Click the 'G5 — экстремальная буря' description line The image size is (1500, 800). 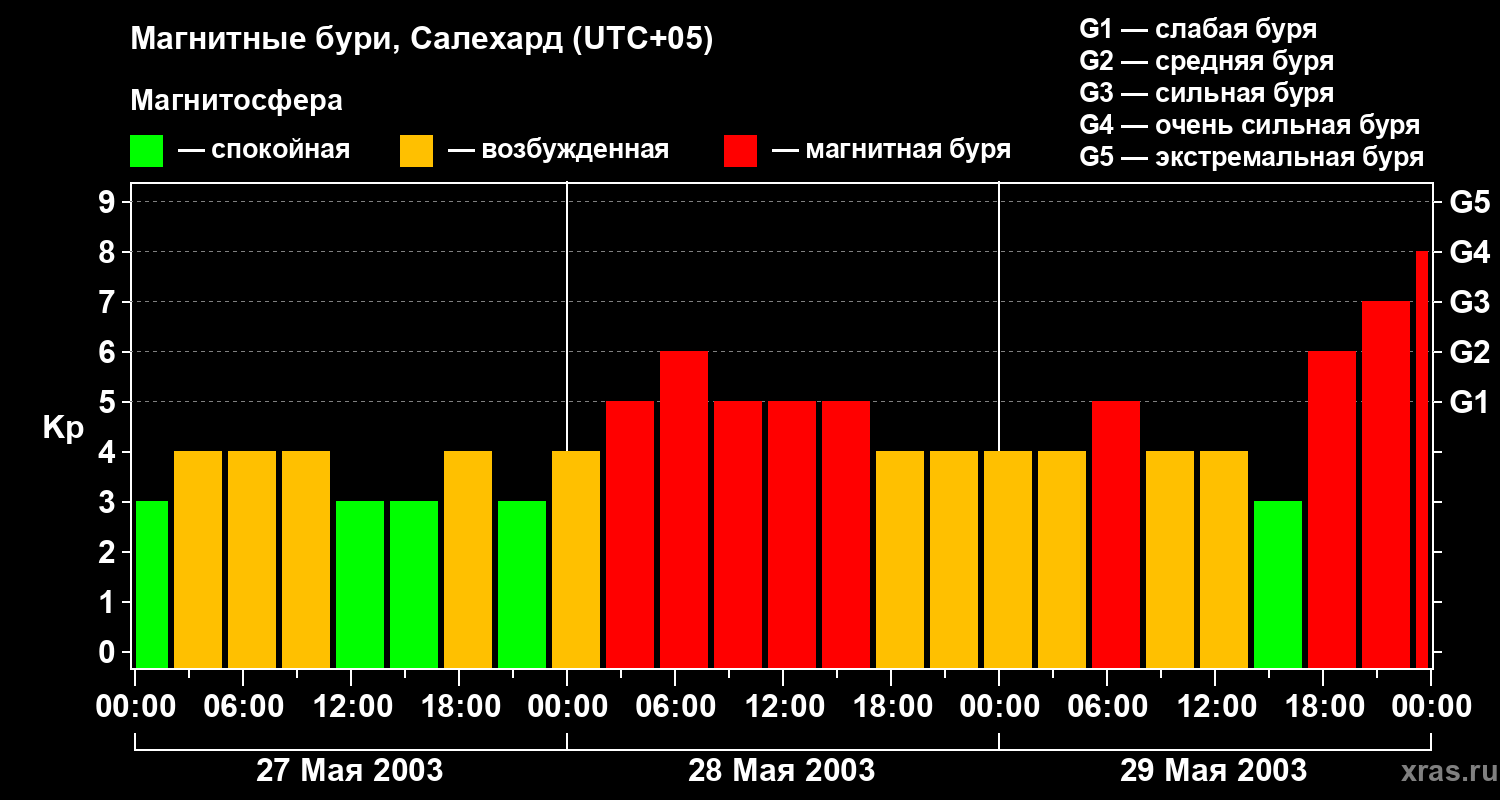pyautogui.click(x=1252, y=158)
